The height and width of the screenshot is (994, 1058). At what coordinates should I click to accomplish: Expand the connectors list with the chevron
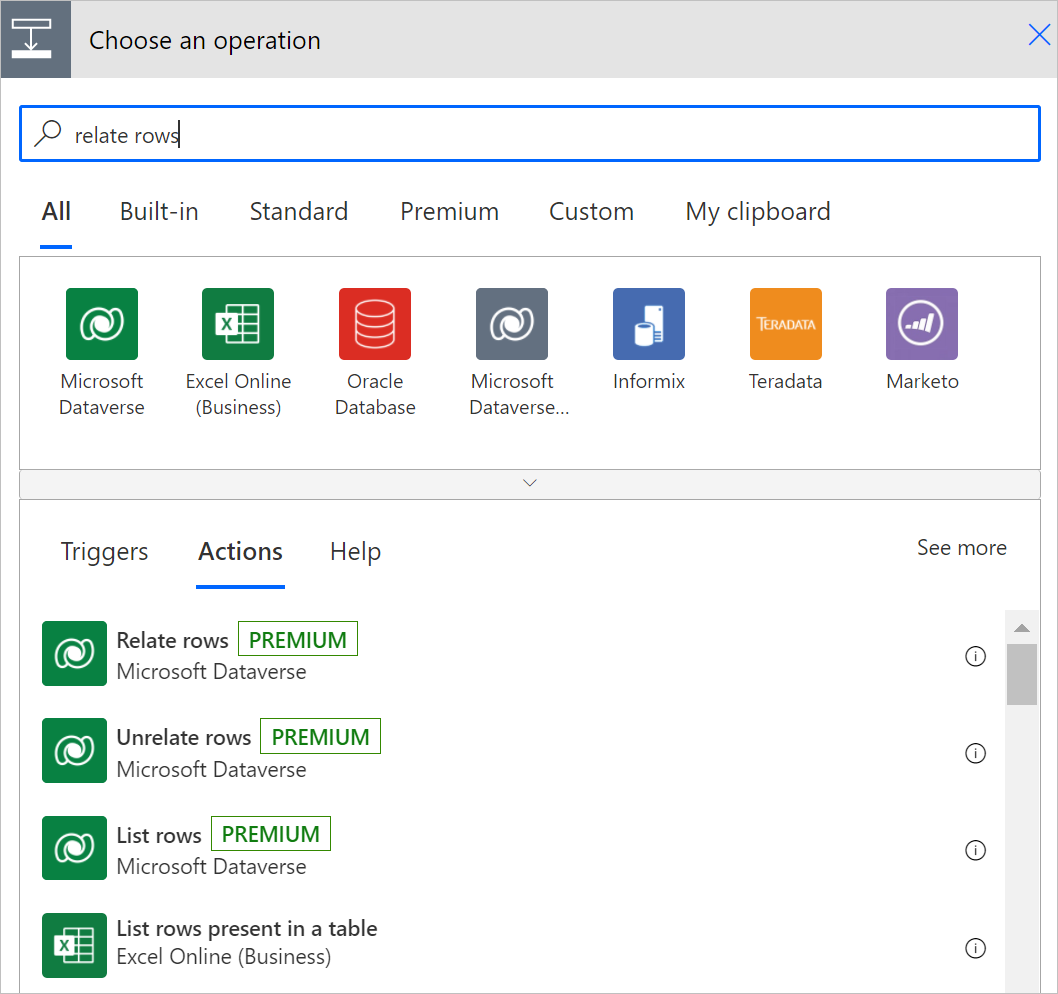(530, 483)
